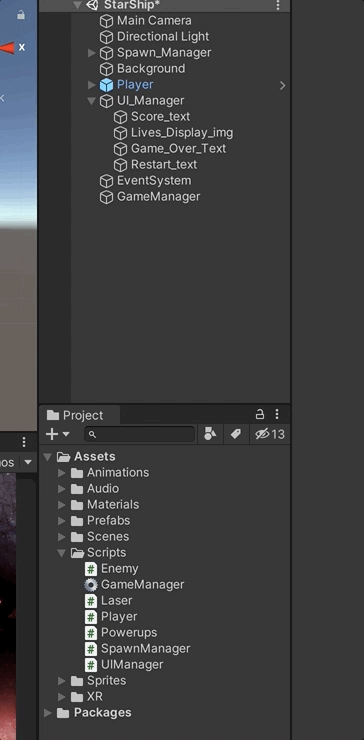Open the Project panel options menu
The image size is (364, 740).
click(x=277, y=414)
